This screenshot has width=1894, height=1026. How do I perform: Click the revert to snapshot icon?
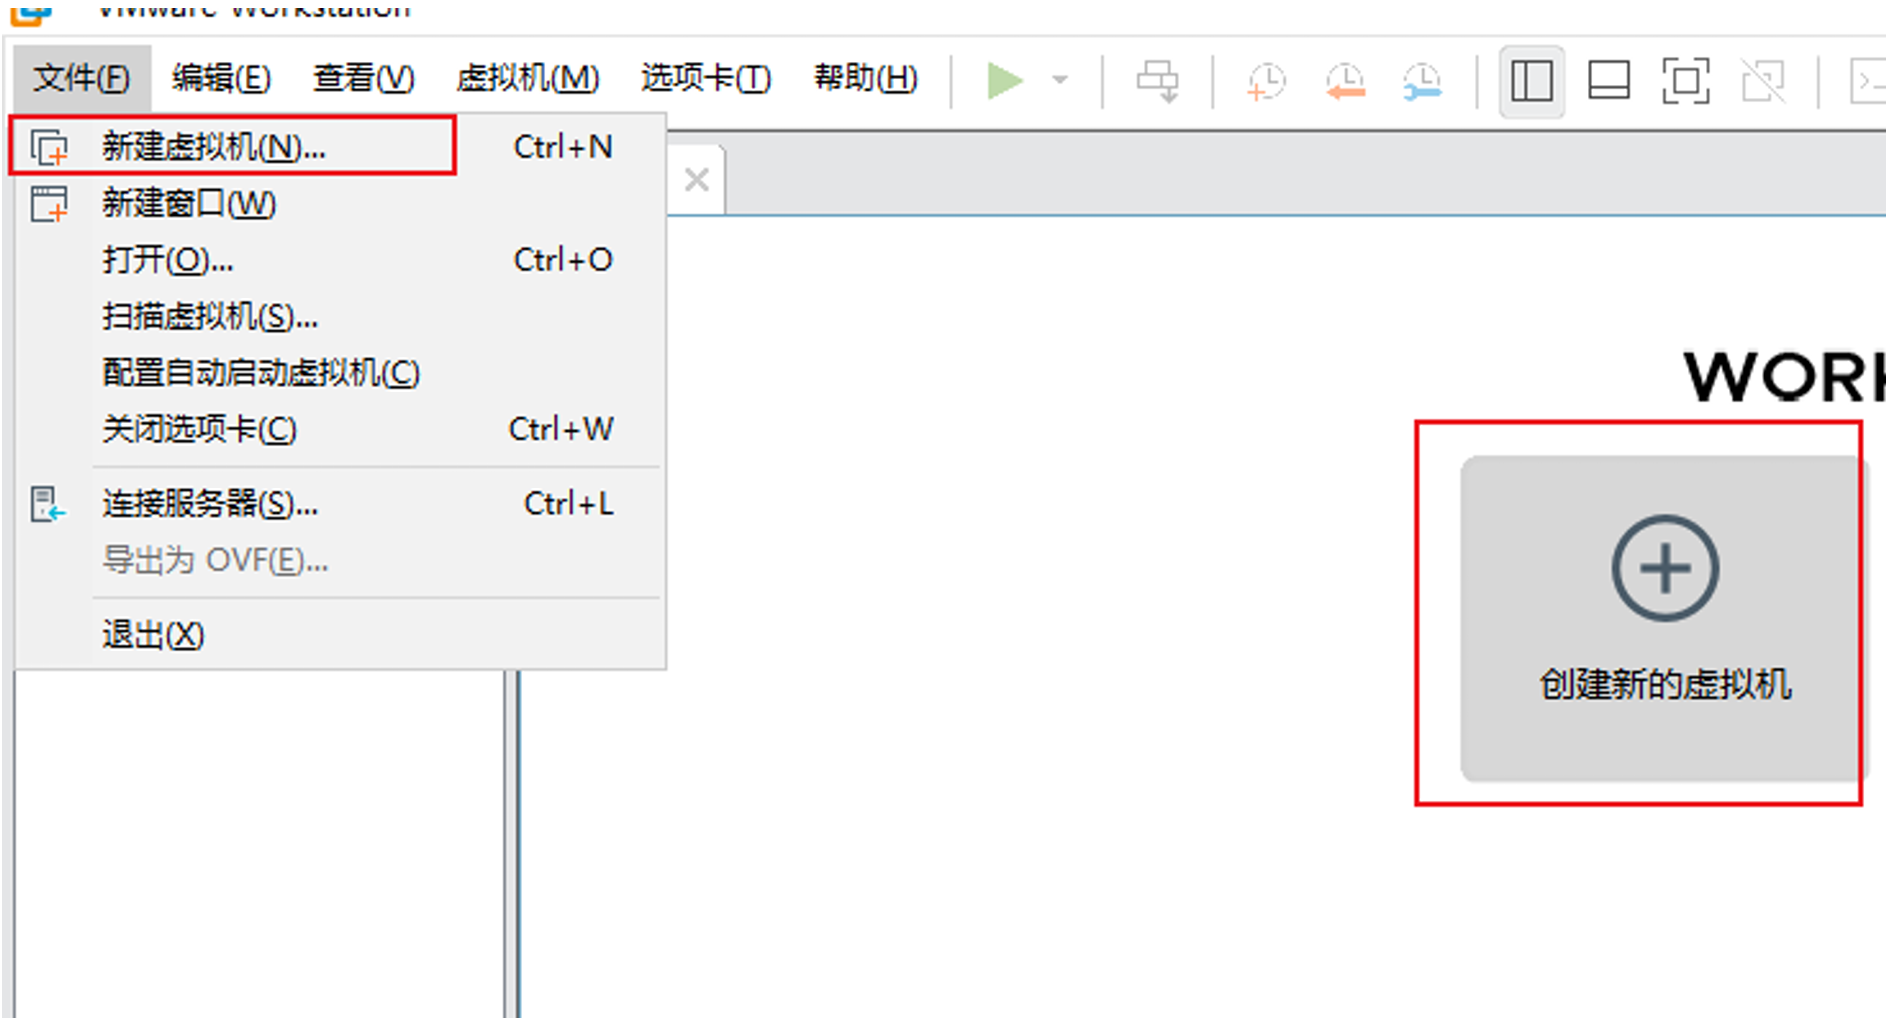click(x=1345, y=81)
